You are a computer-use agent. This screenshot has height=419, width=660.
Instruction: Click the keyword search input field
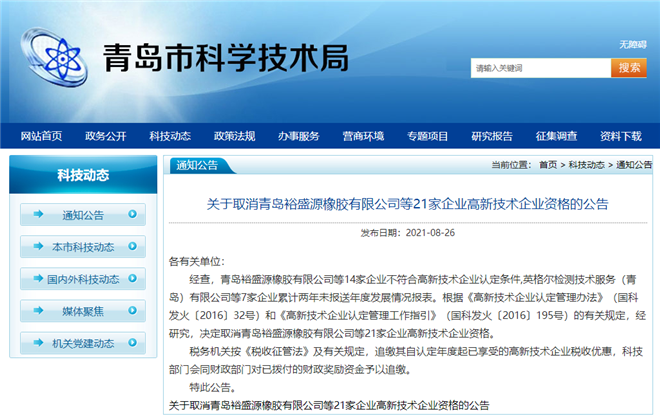(541, 68)
